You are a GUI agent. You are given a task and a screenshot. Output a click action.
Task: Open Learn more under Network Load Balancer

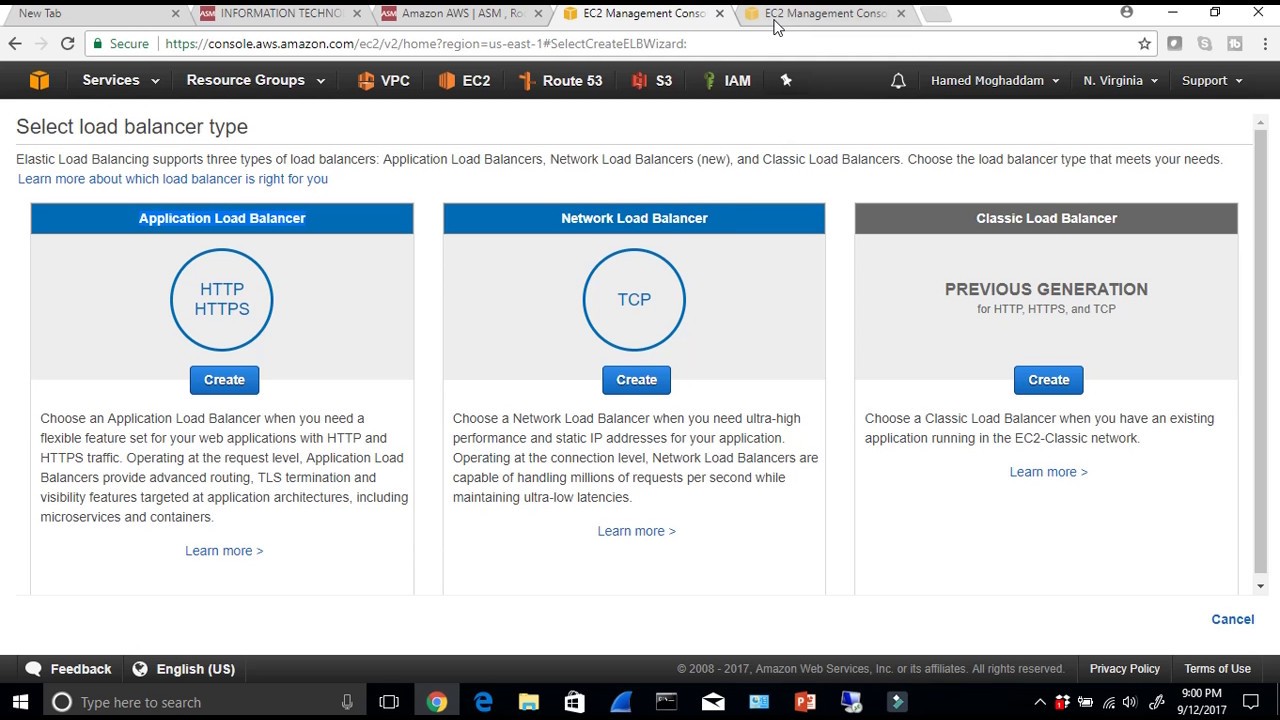(x=636, y=531)
